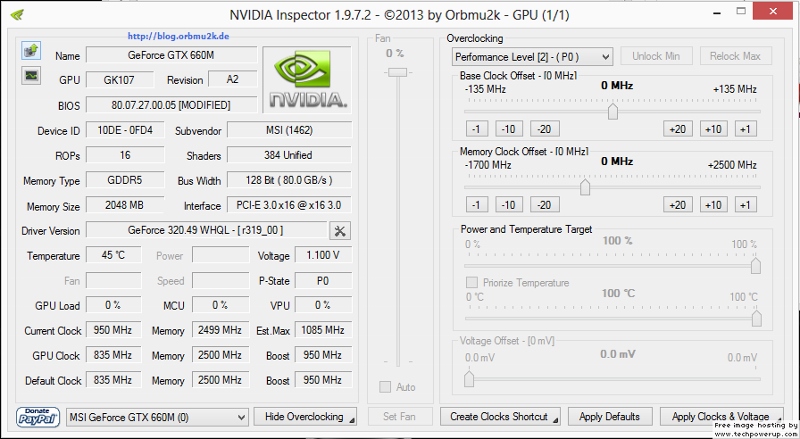Enable the Auto fan checkbox

pos(385,387)
